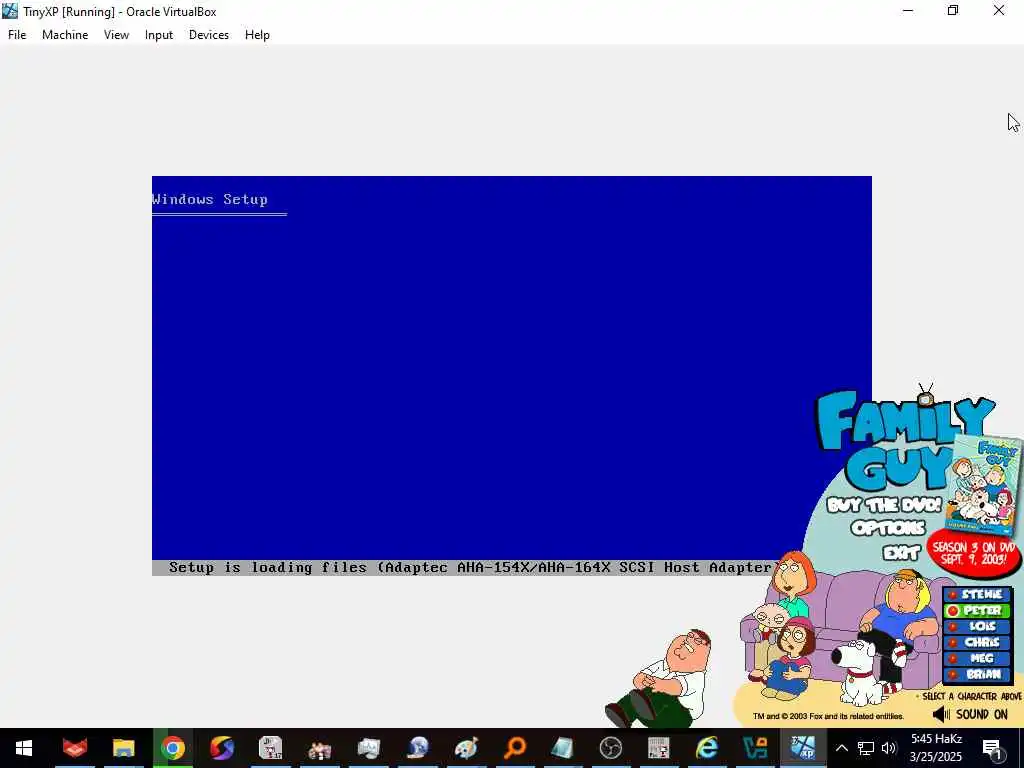Open the orange magnifier search app
1024x768 pixels.
click(x=515, y=748)
